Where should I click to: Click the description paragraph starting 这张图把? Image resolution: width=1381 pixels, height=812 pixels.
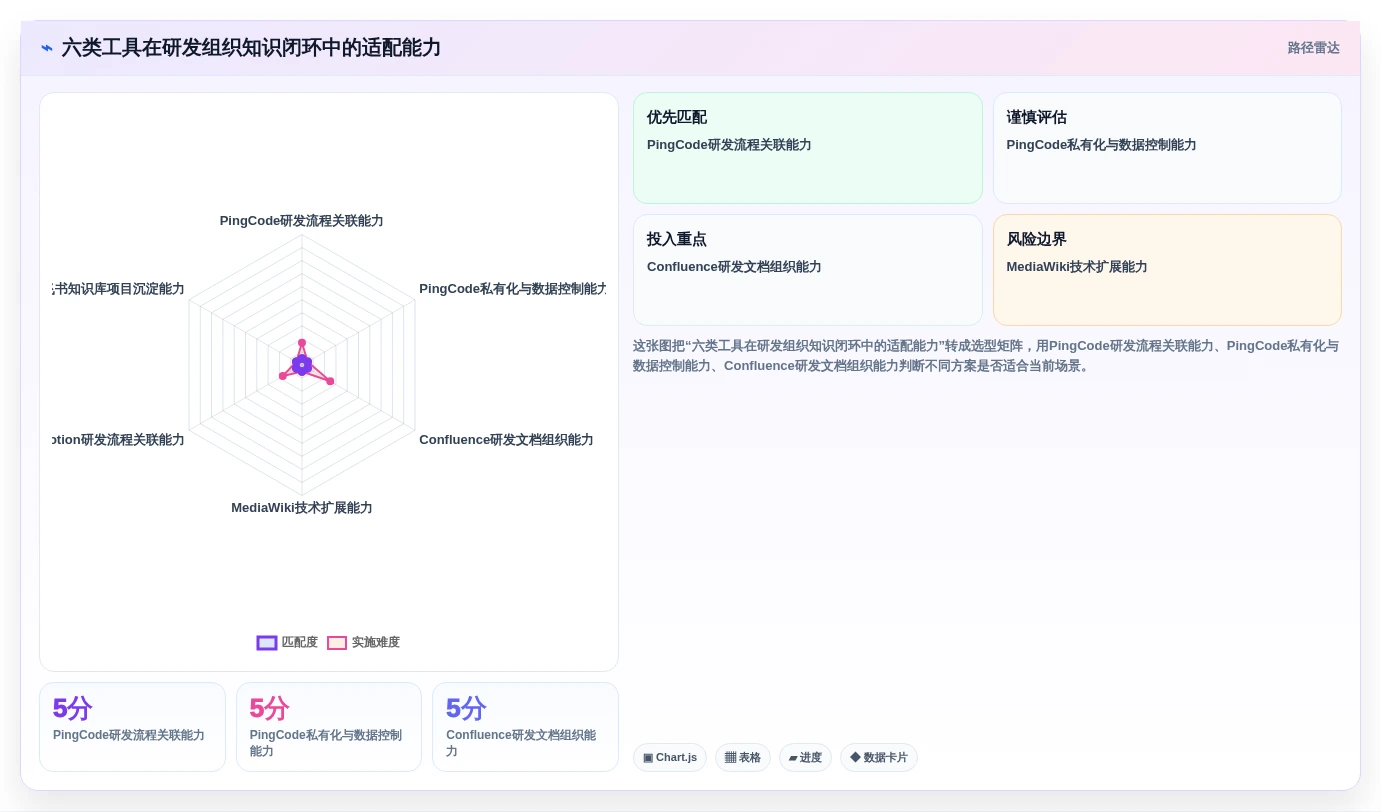986,356
